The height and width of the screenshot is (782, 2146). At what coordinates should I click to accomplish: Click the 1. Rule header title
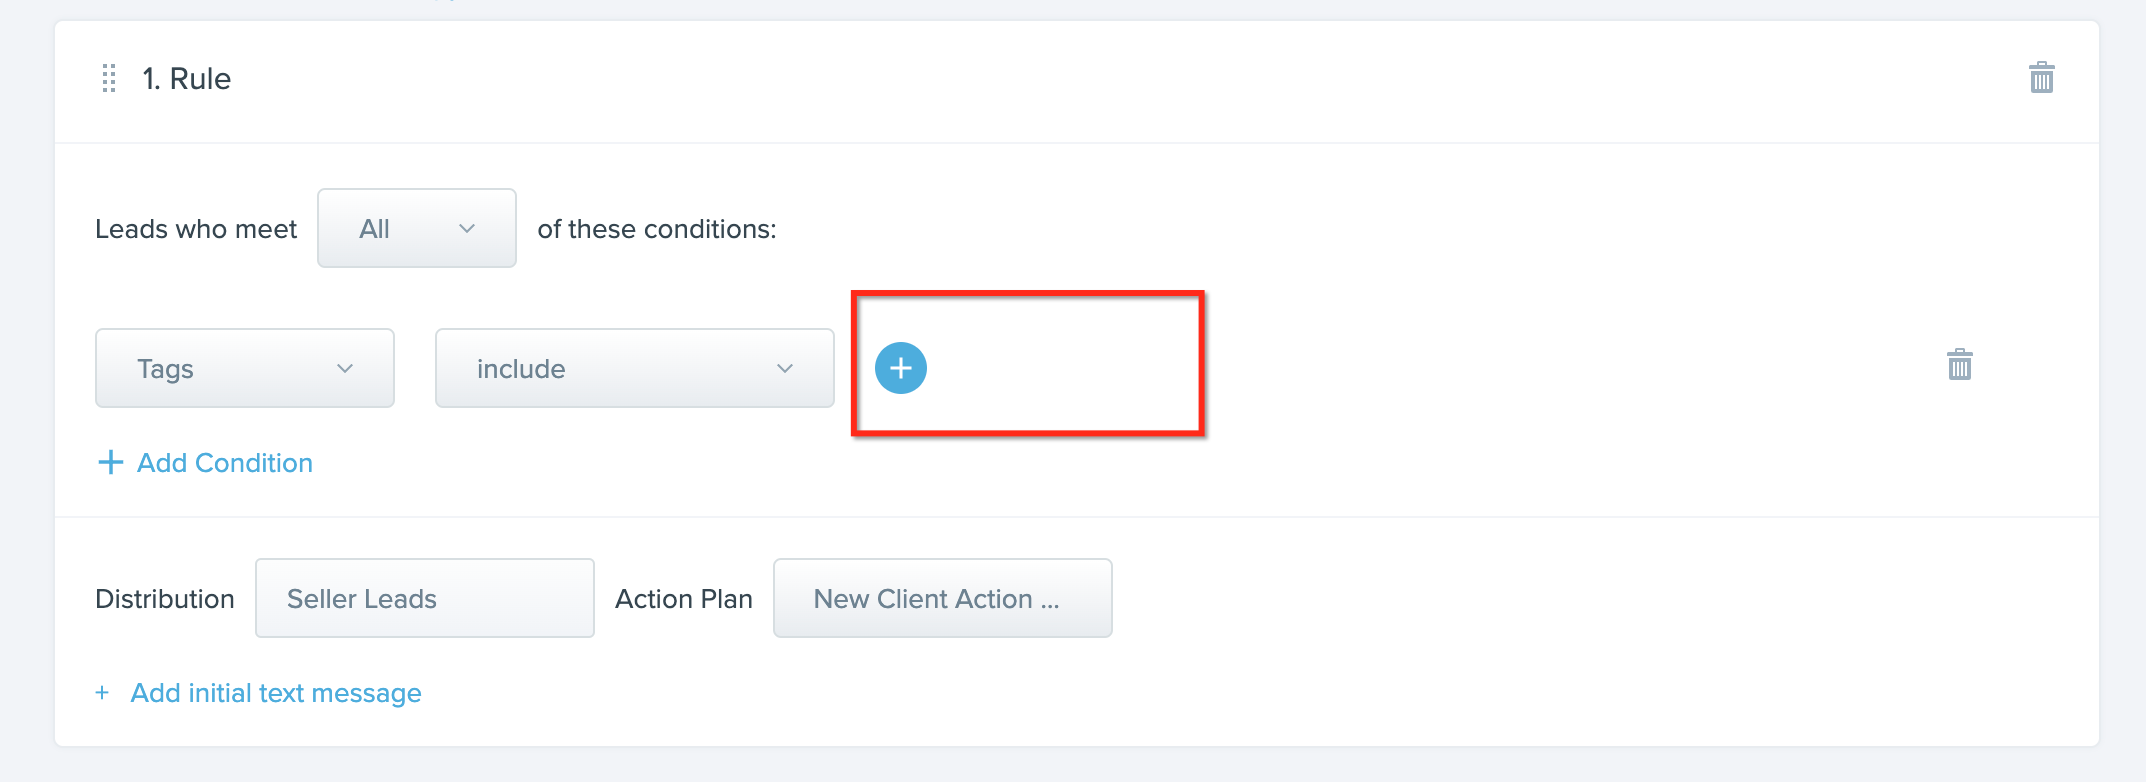tap(186, 78)
